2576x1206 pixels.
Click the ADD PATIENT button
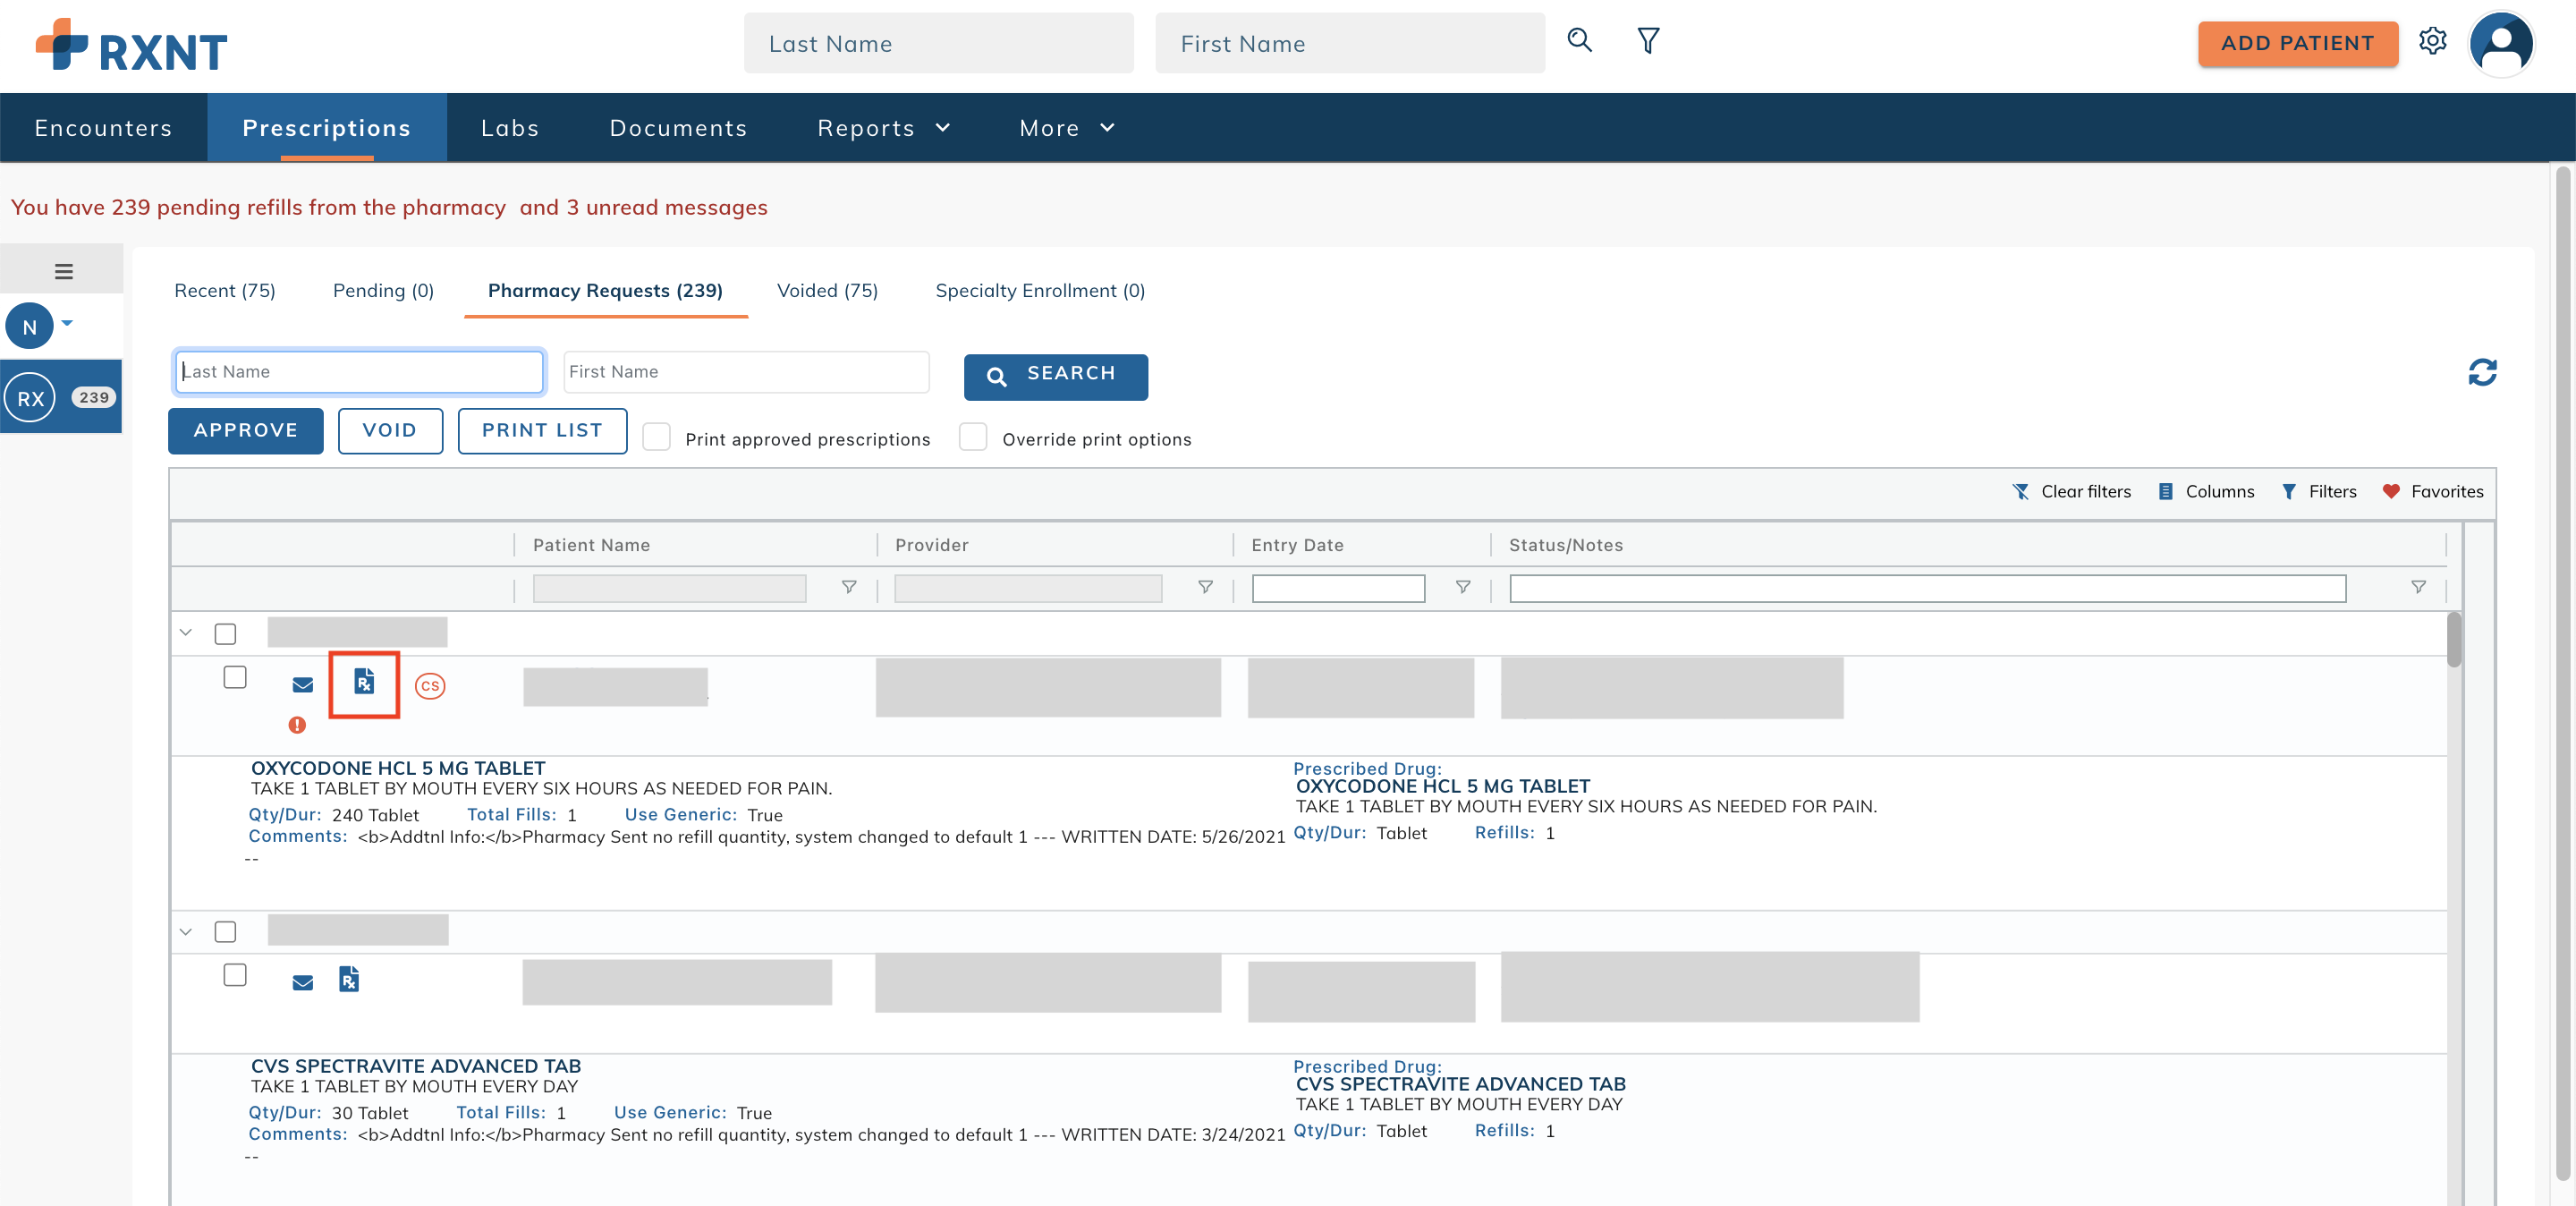coord(2297,43)
